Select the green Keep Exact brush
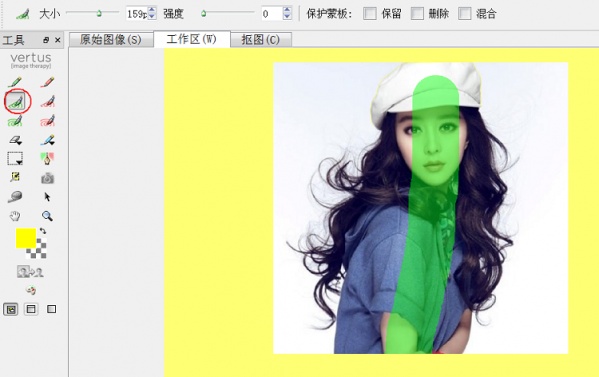 pos(15,82)
